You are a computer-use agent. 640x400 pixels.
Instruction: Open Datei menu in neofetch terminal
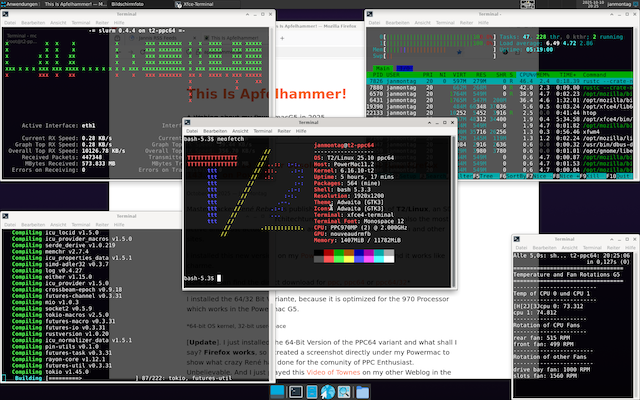pos(191,131)
